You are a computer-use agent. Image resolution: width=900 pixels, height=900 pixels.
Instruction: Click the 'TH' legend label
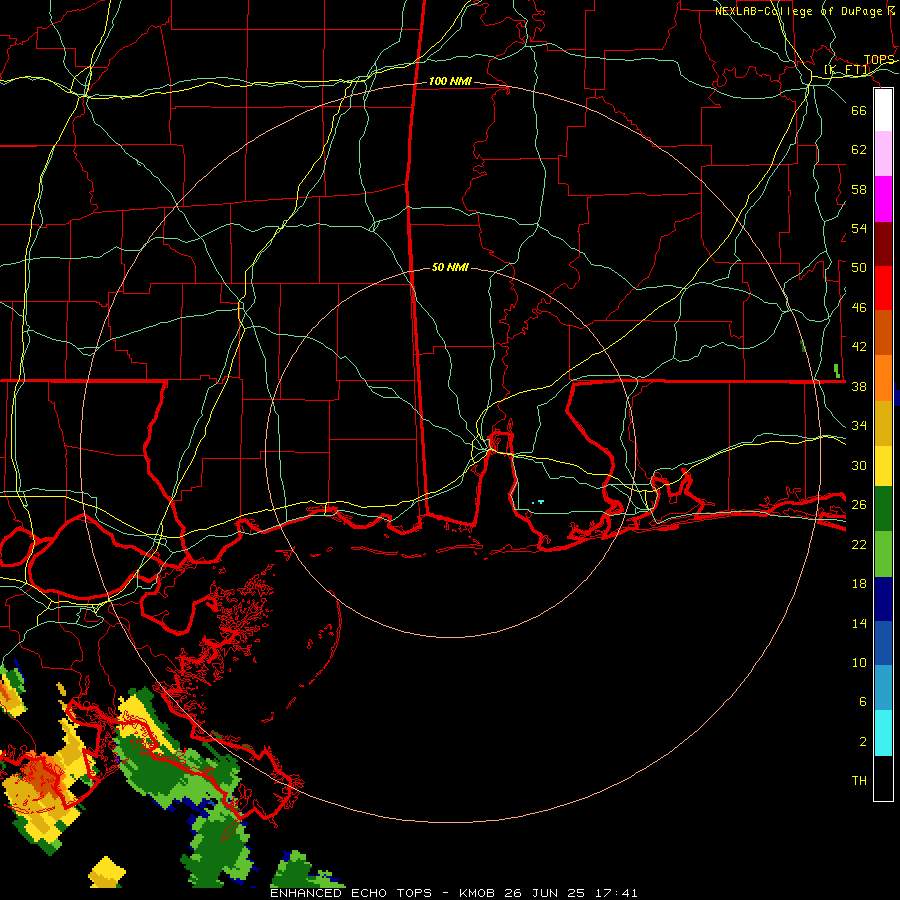point(859,781)
